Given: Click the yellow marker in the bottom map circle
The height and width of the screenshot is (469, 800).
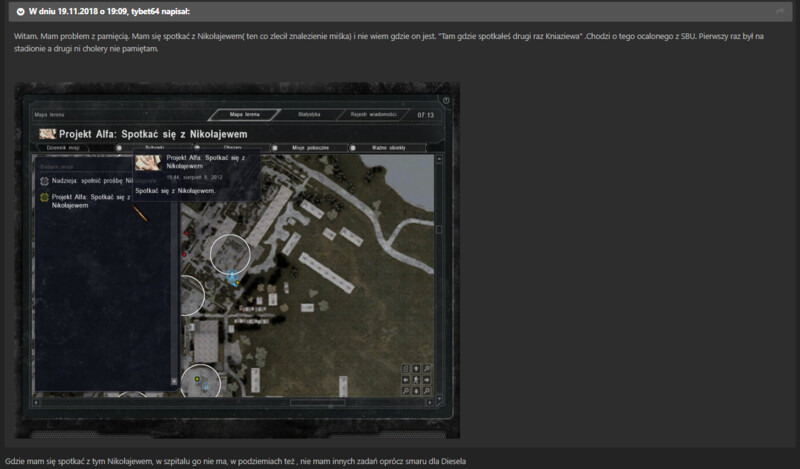Looking at the screenshot, I should (198, 379).
